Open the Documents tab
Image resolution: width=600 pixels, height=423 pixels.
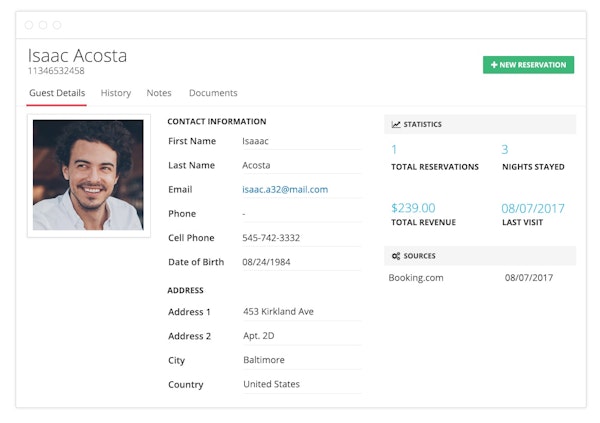pos(213,93)
